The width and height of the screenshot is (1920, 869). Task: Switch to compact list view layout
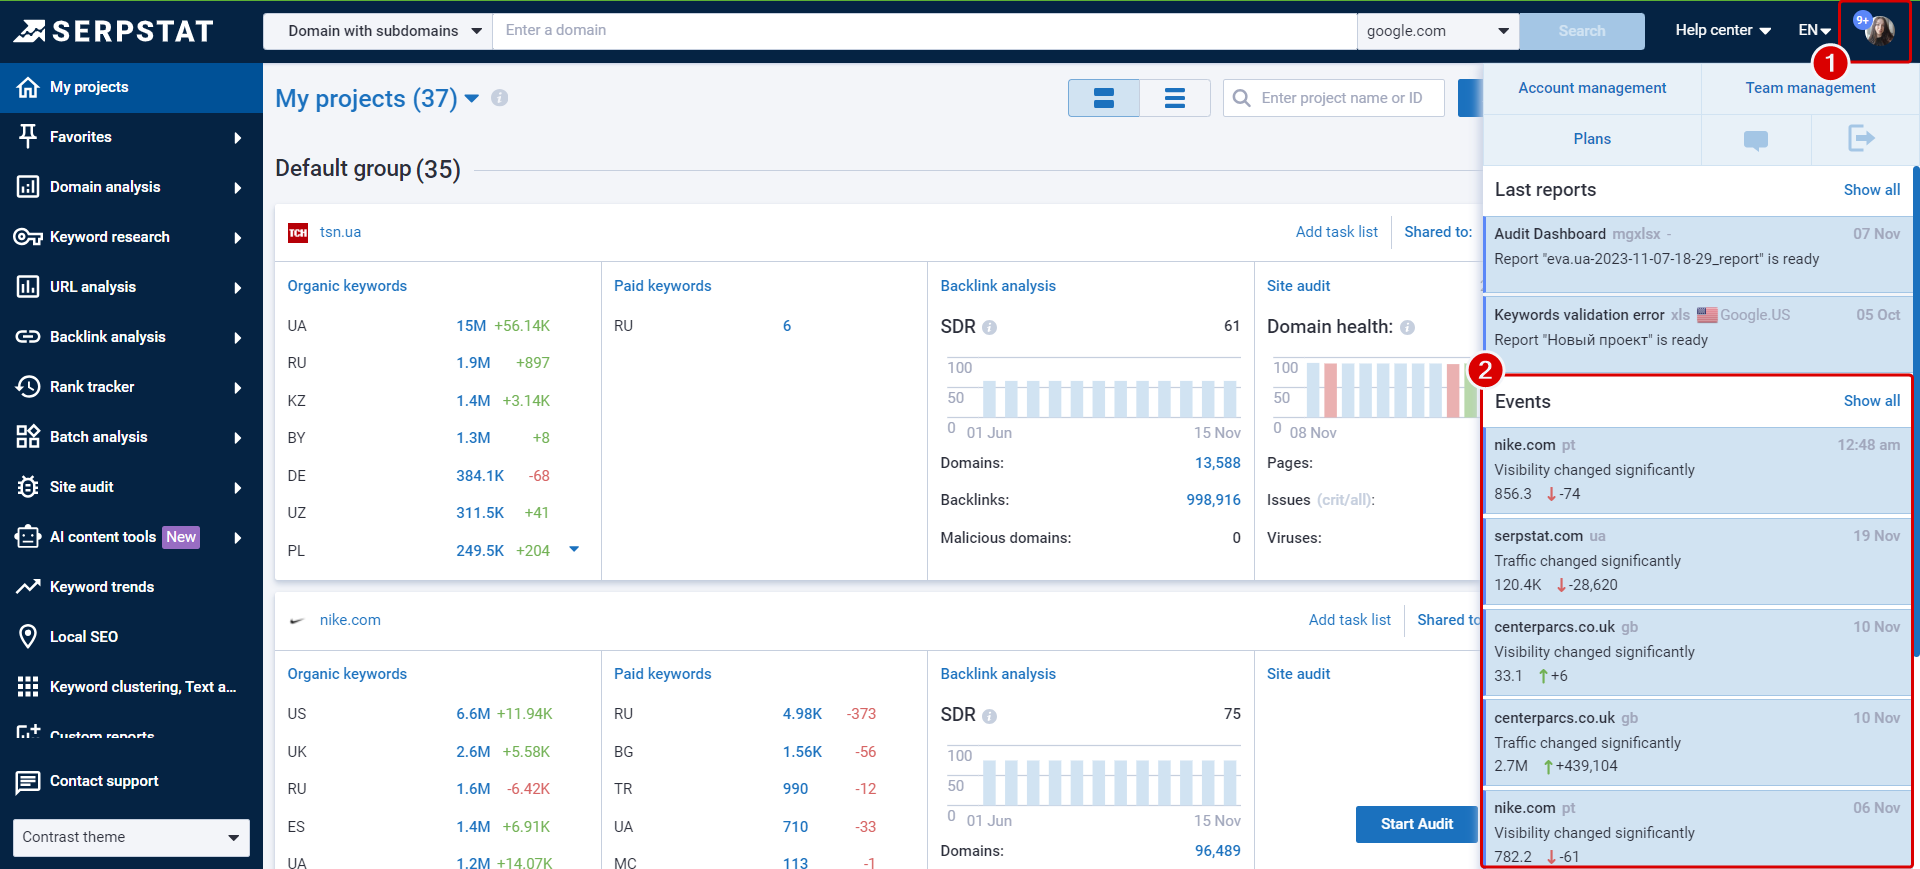pos(1175,98)
